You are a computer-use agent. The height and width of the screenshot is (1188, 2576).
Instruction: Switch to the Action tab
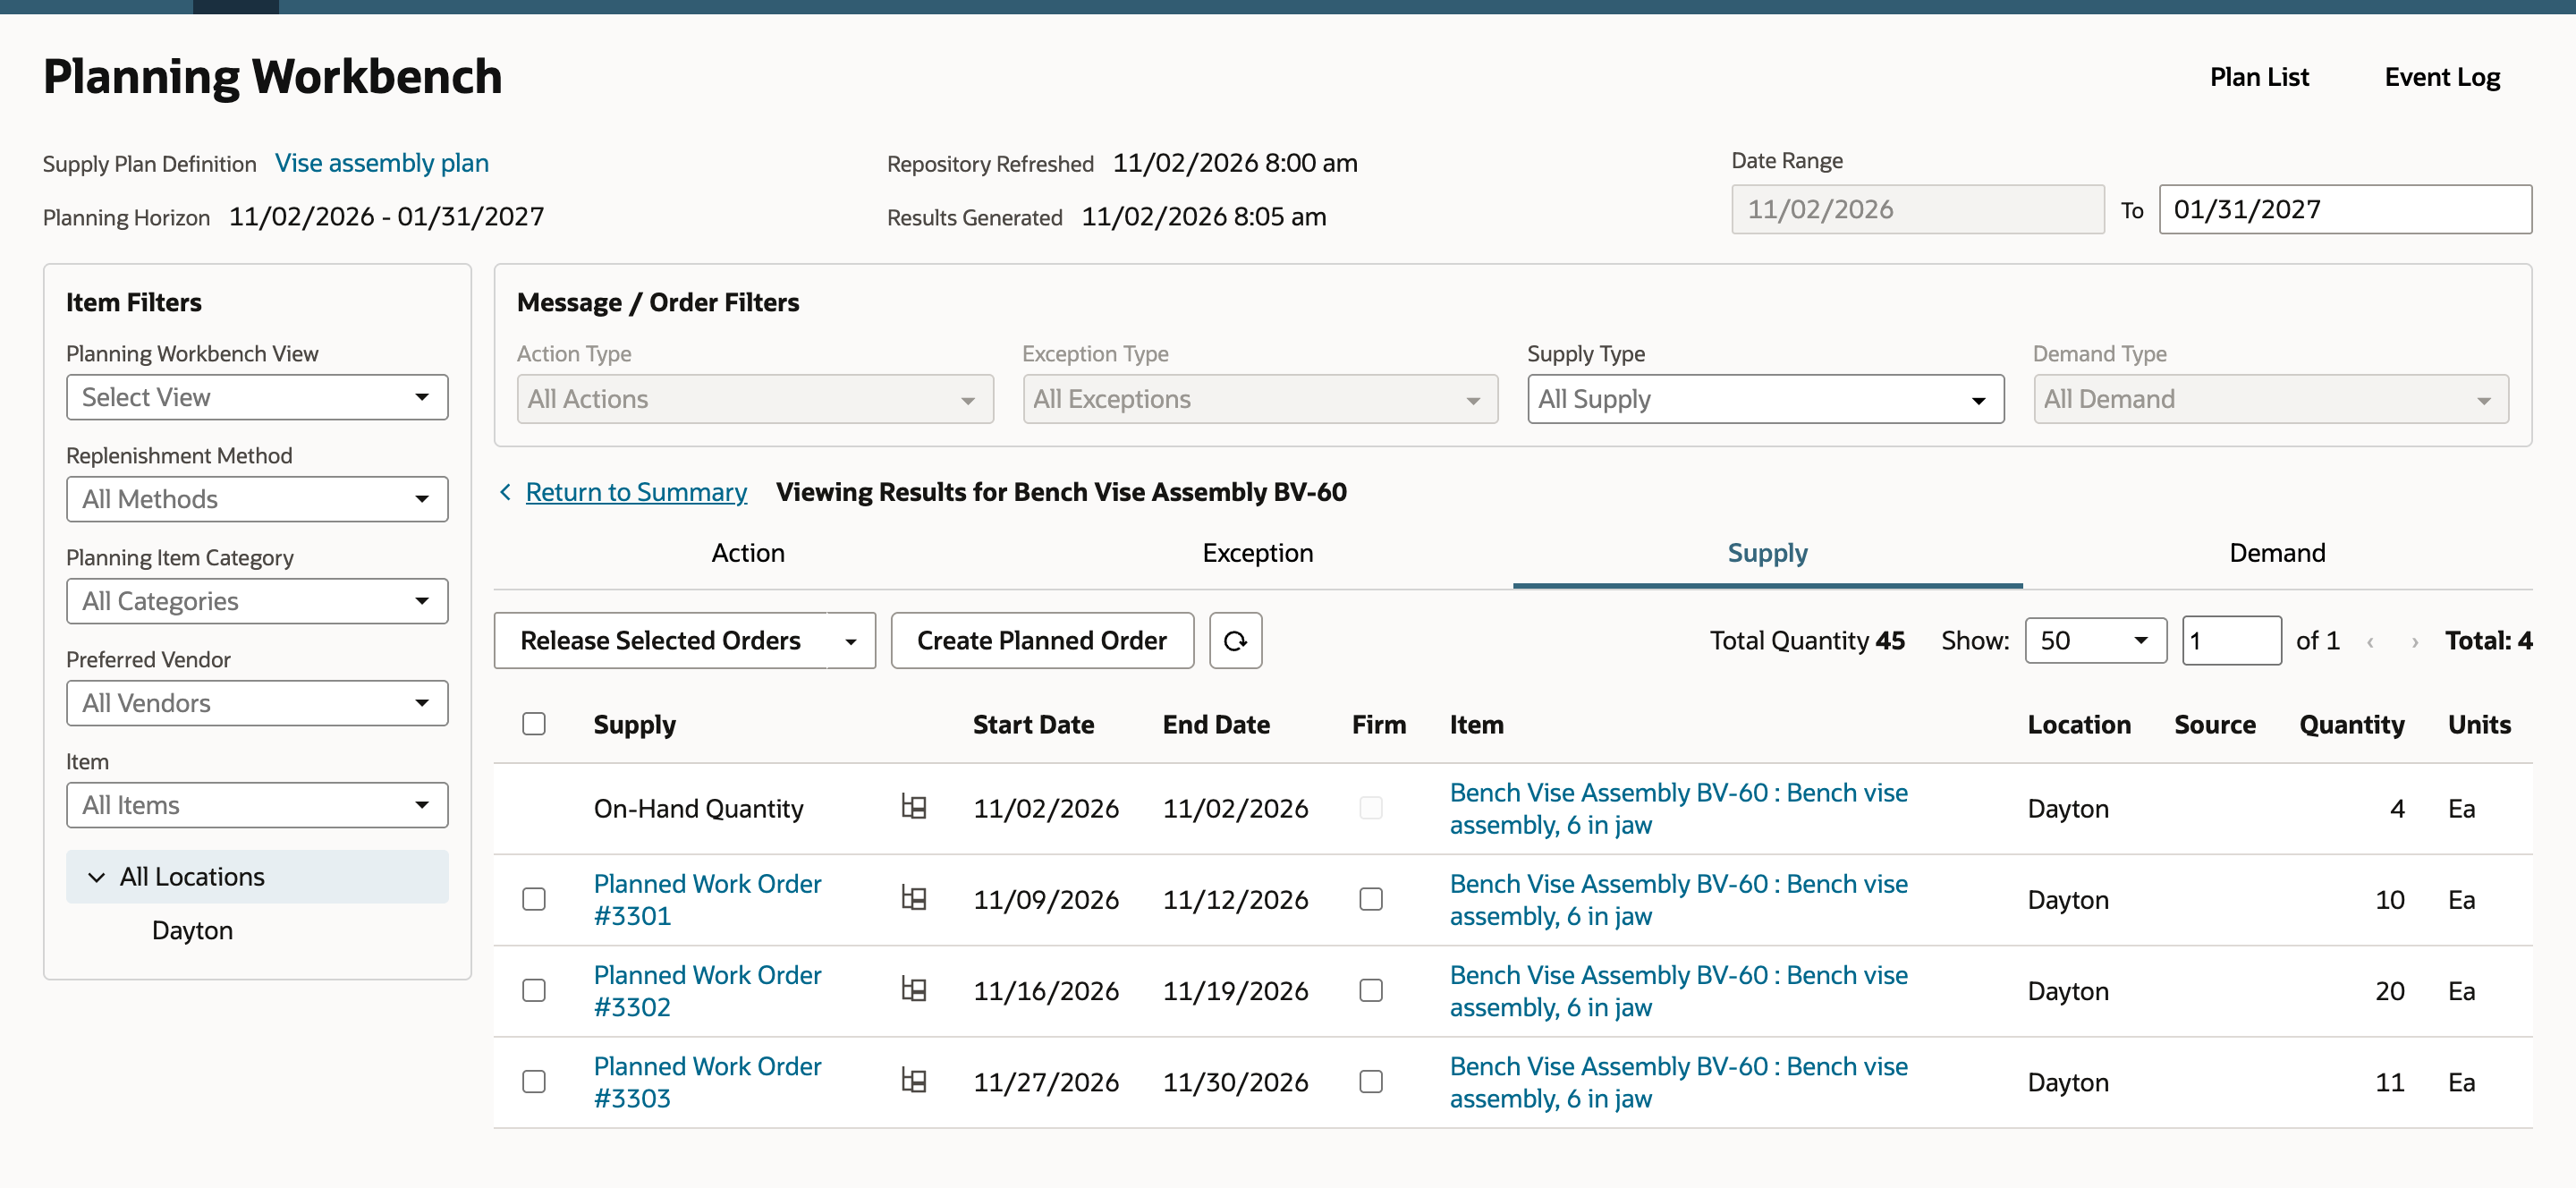pyautogui.click(x=748, y=553)
